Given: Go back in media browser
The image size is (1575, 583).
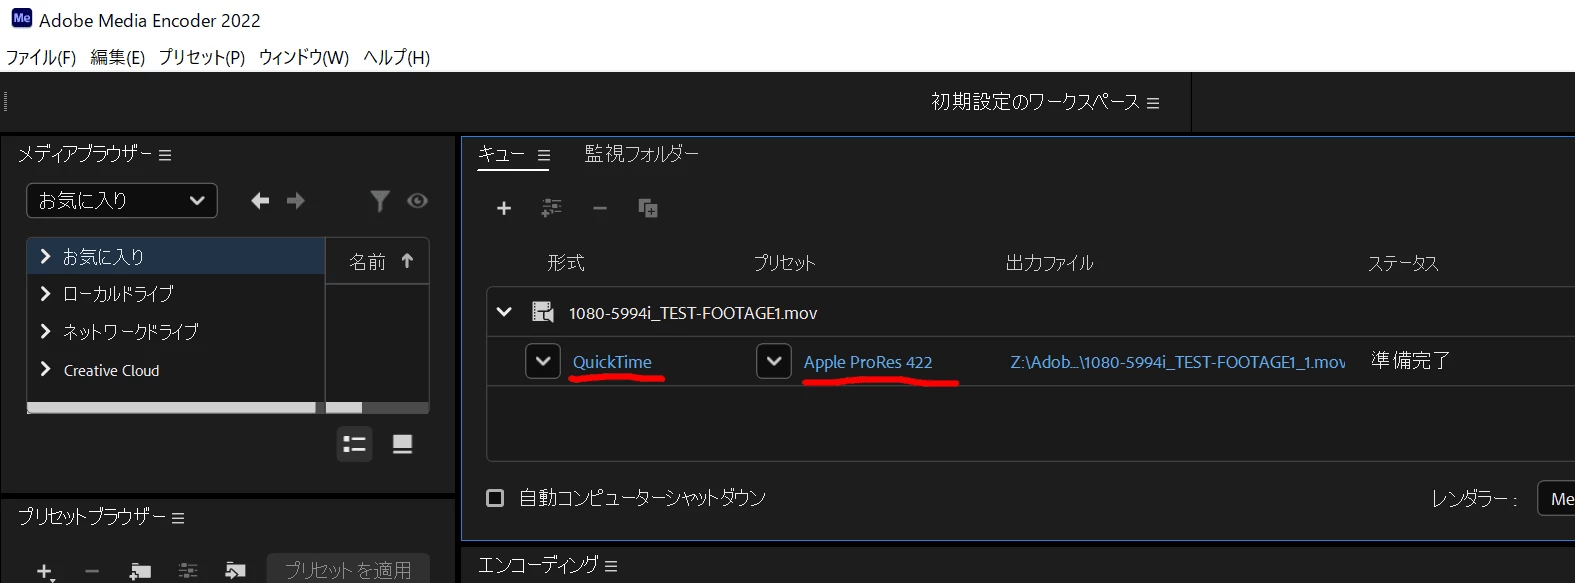Looking at the screenshot, I should click(260, 201).
